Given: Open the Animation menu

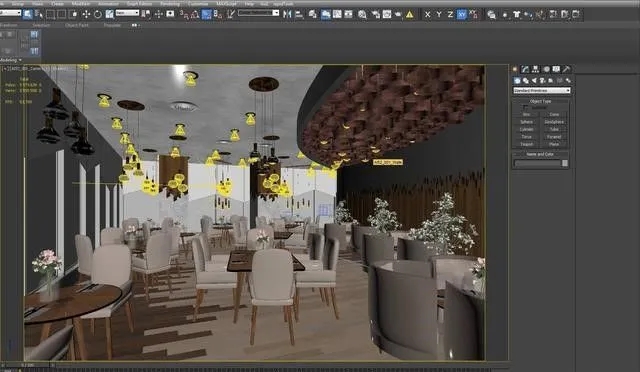Looking at the screenshot, I should click(108, 4).
